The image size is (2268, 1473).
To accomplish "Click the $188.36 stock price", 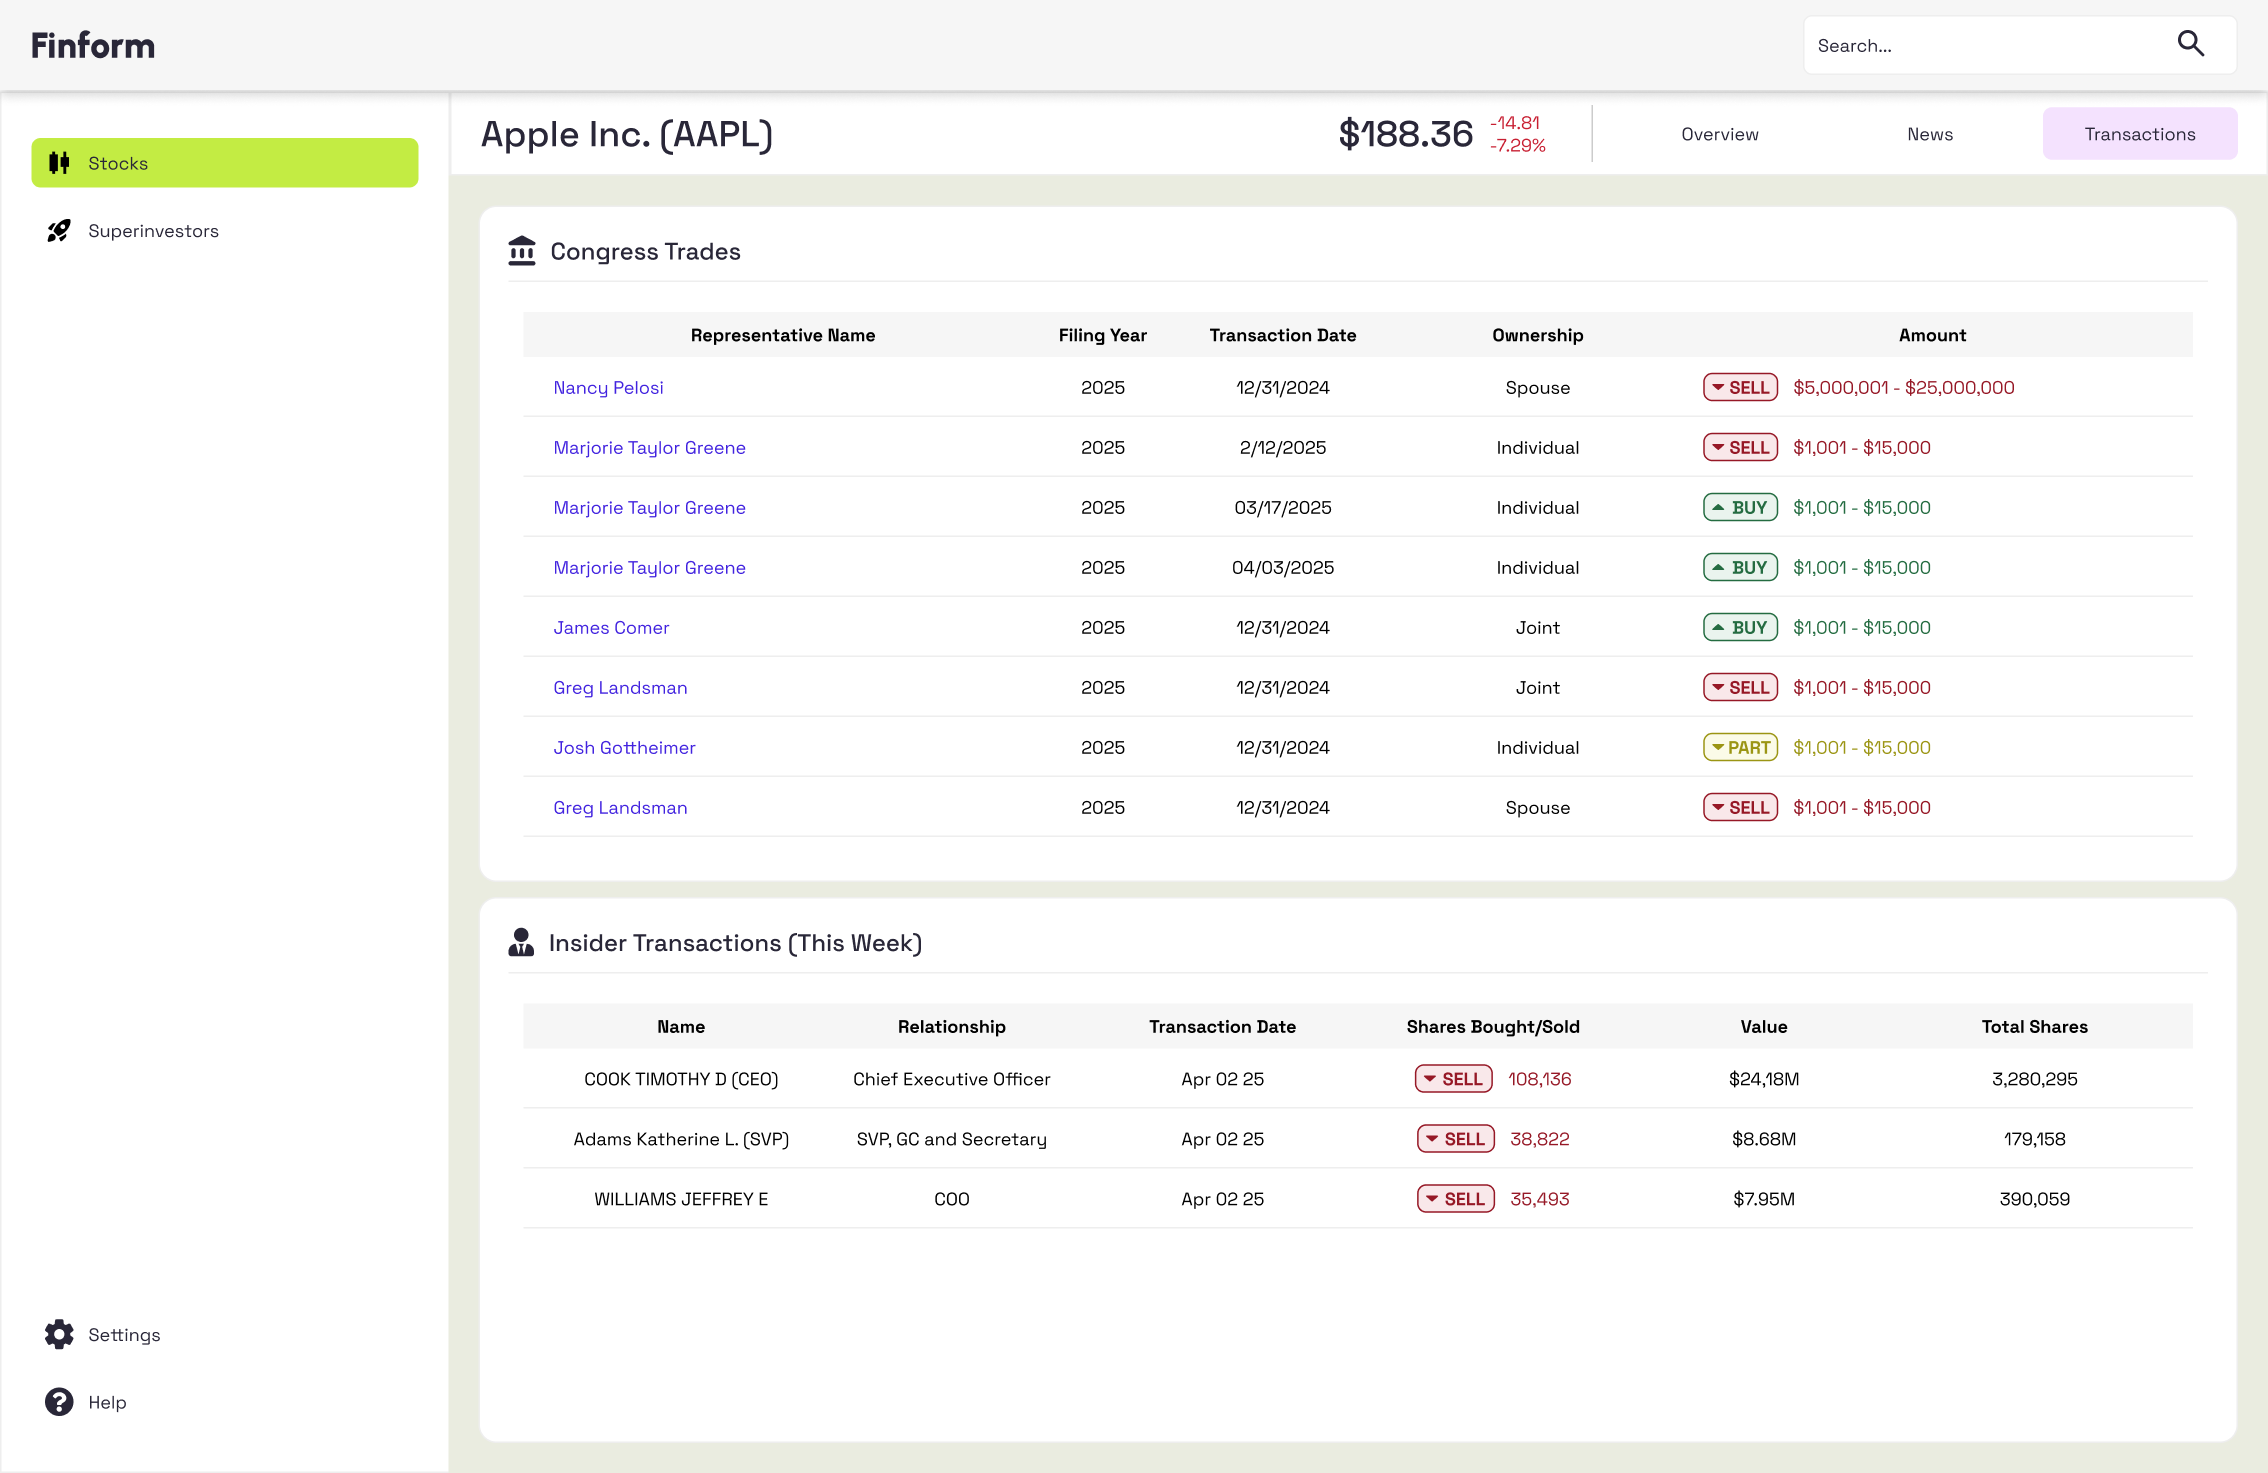I will pyautogui.click(x=1406, y=134).
